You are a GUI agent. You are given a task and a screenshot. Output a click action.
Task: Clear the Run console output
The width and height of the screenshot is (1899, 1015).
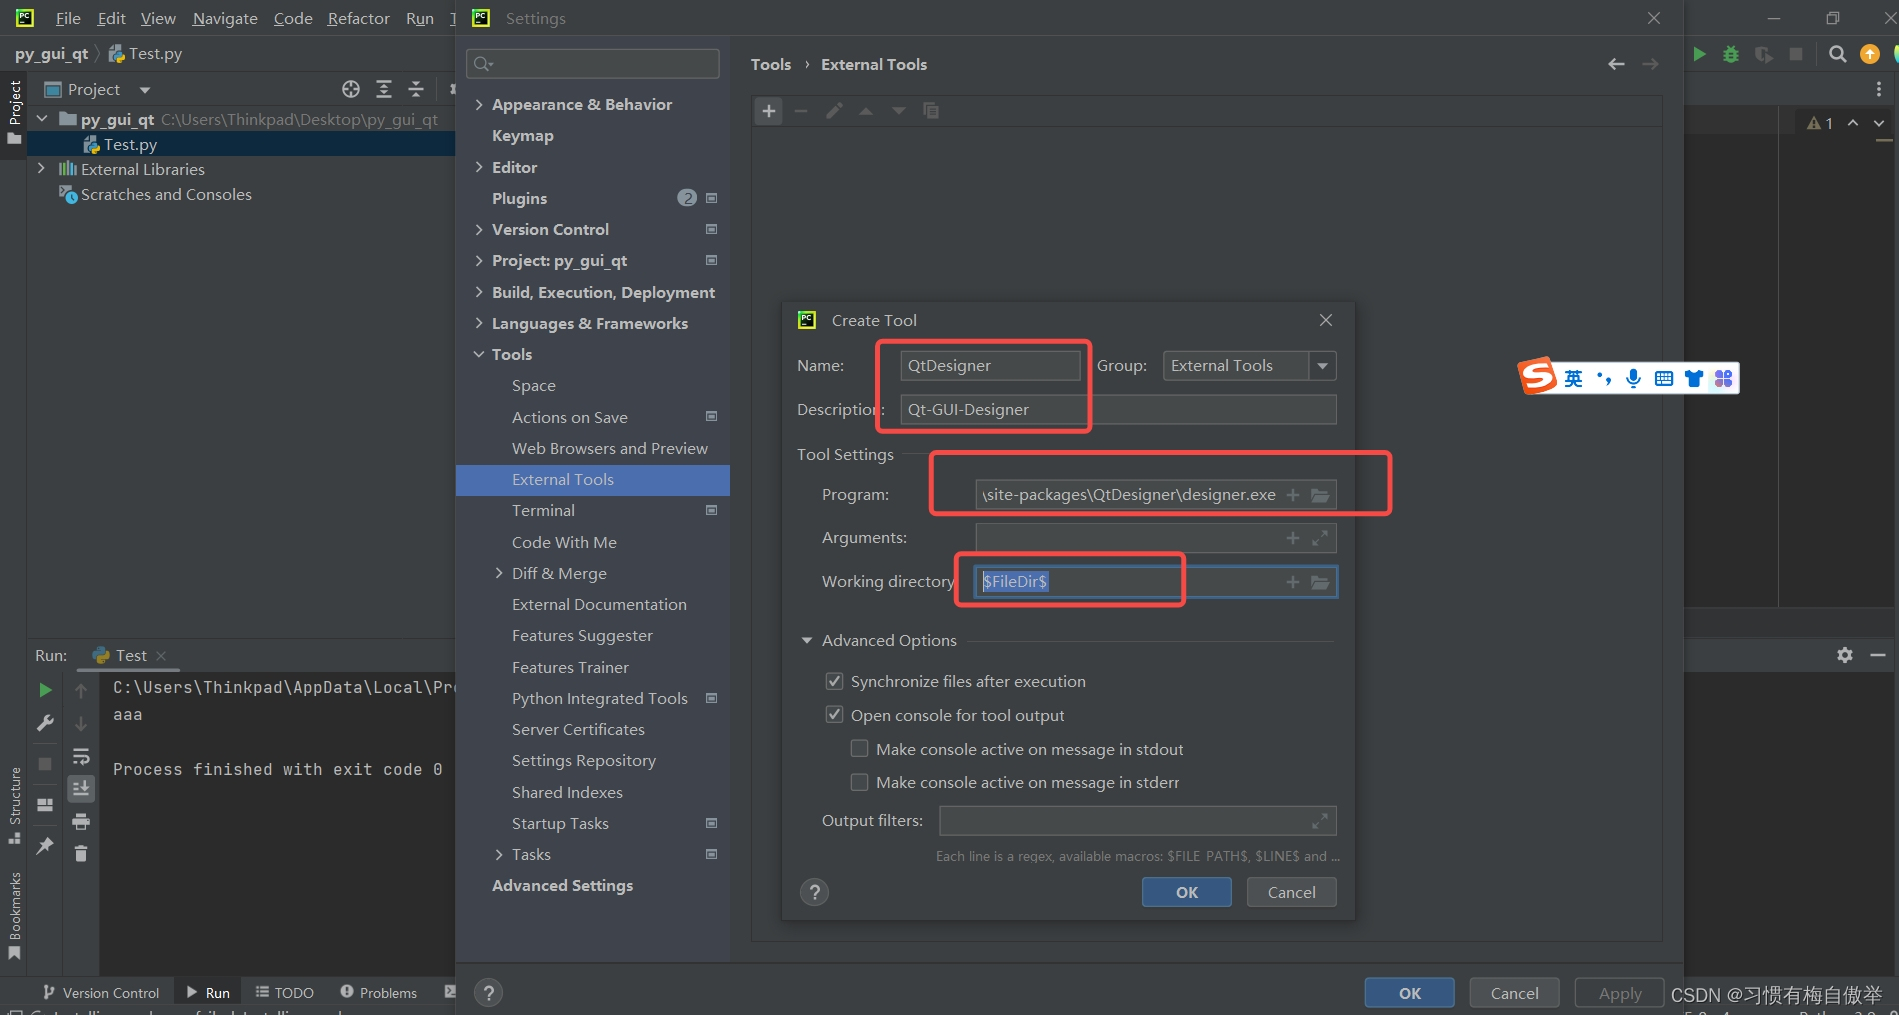(x=81, y=854)
